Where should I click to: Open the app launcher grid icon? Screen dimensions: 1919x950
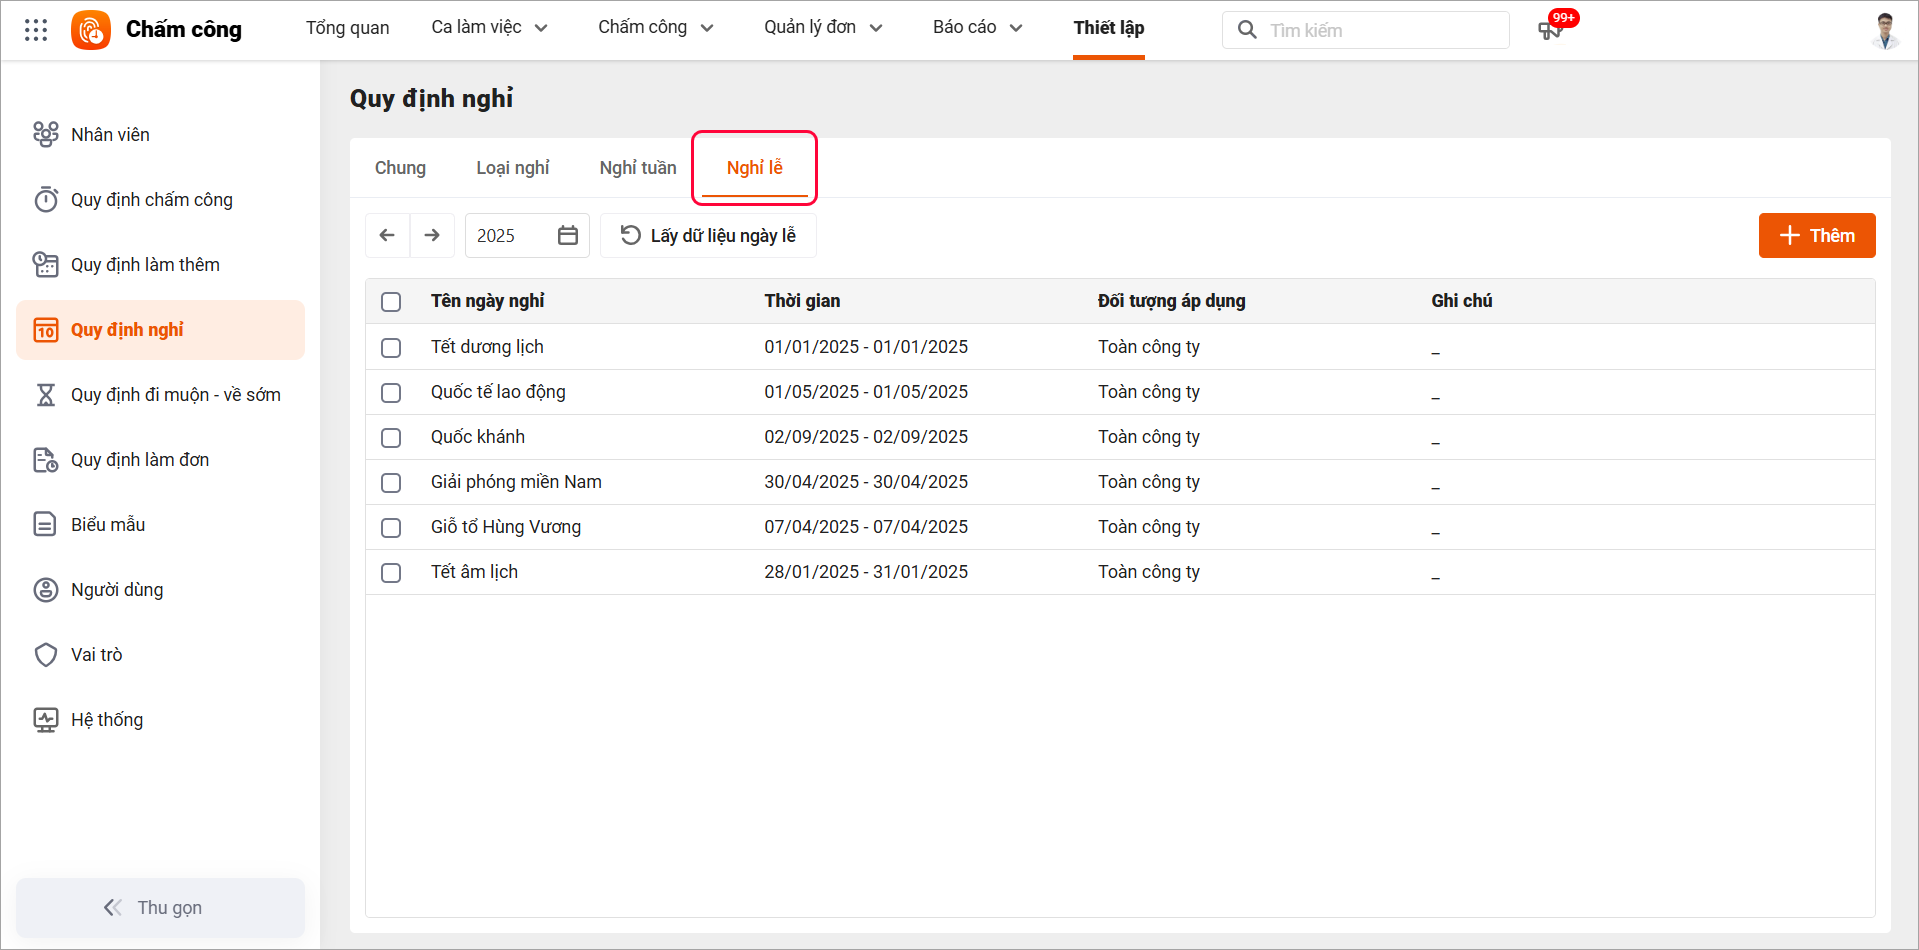click(x=36, y=30)
